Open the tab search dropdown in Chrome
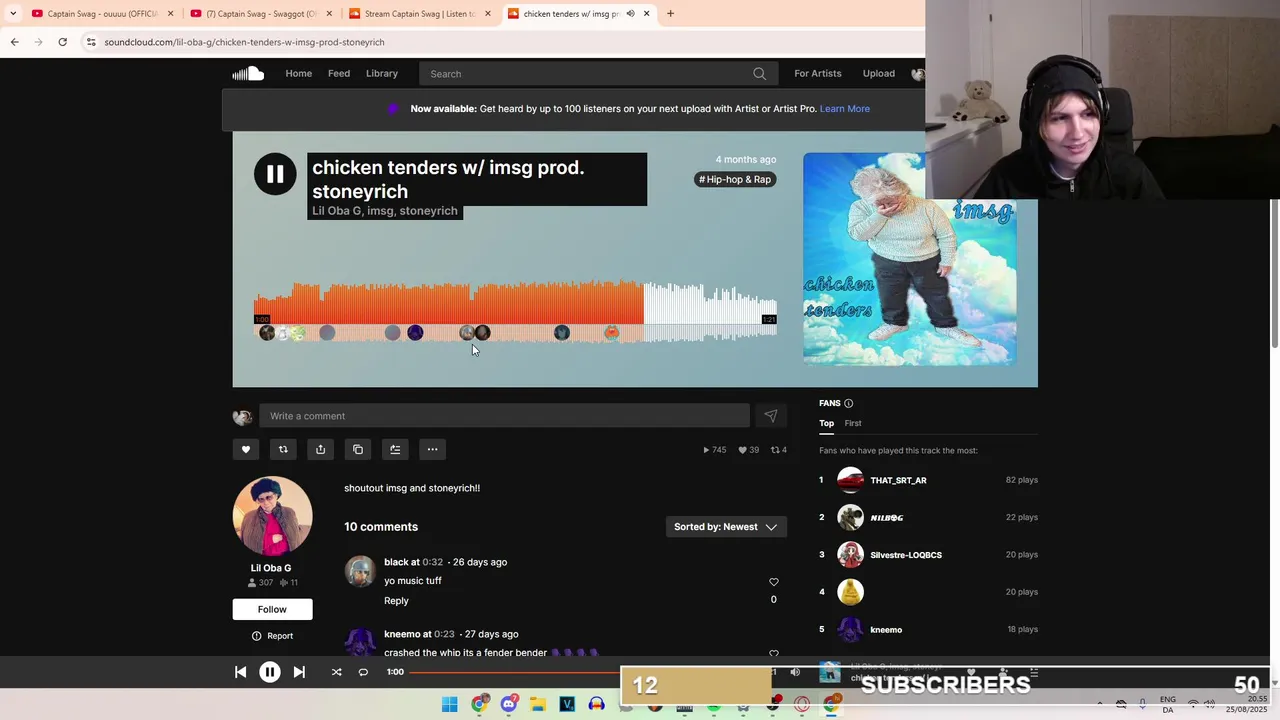The width and height of the screenshot is (1280, 720). (x=12, y=13)
